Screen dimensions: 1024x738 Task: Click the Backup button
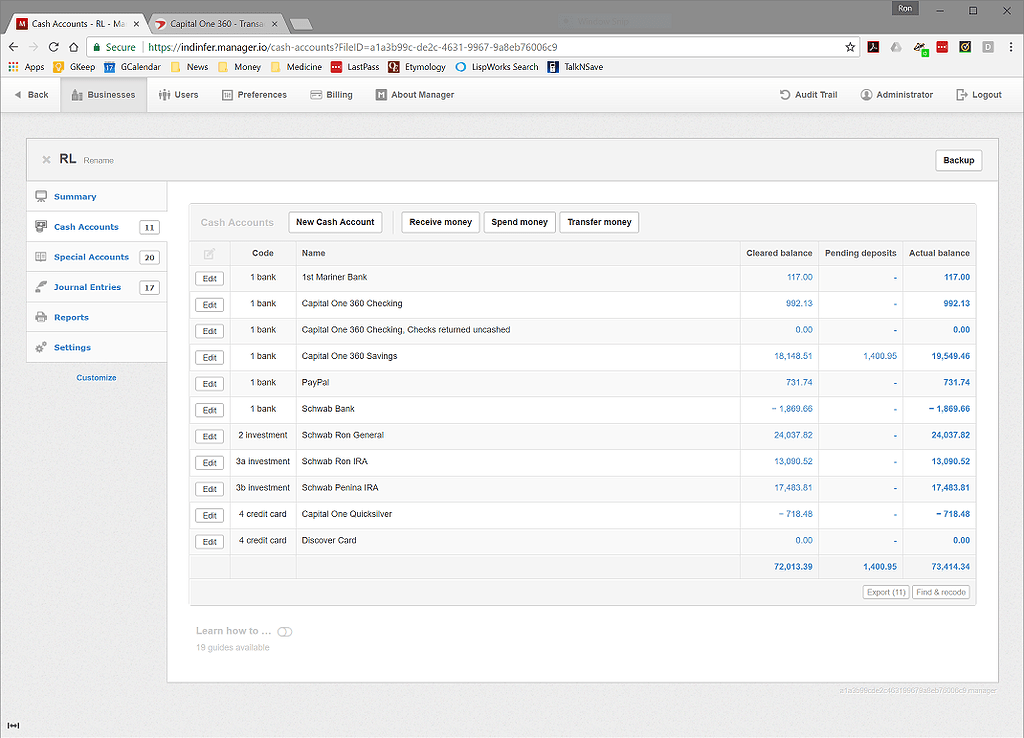tap(957, 160)
